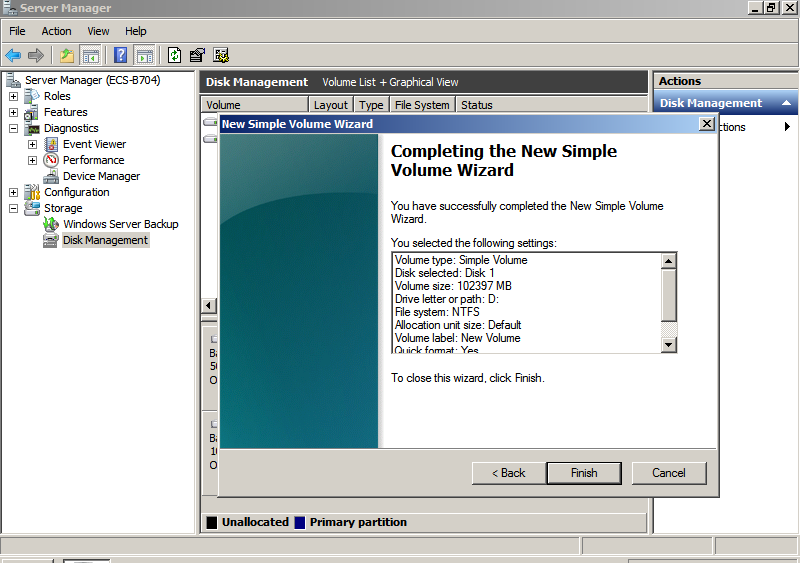
Task: Click the 'Disk selected: Disk 1' line
Action: (444, 273)
